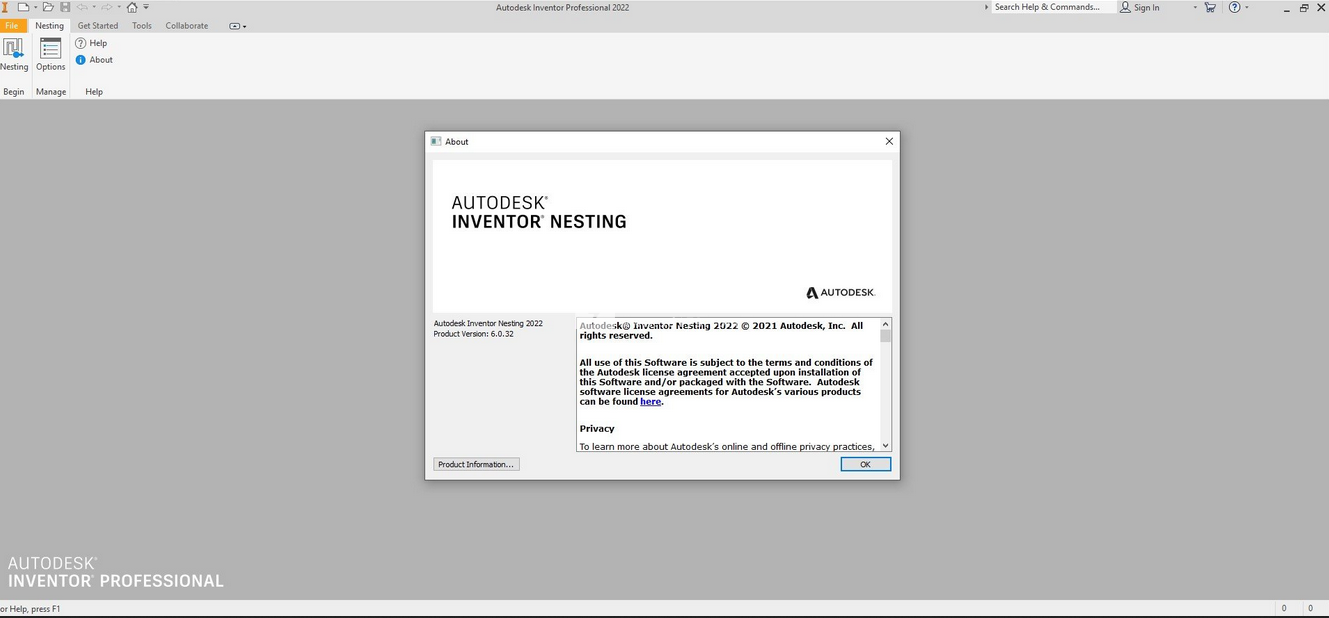1329x618 pixels.
Task: Expand the search box arrow
Action: coord(986,7)
